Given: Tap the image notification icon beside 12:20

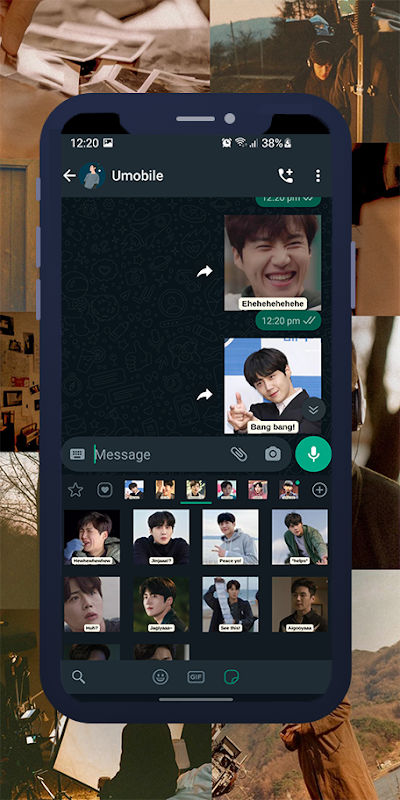Looking at the screenshot, I should pos(108,143).
